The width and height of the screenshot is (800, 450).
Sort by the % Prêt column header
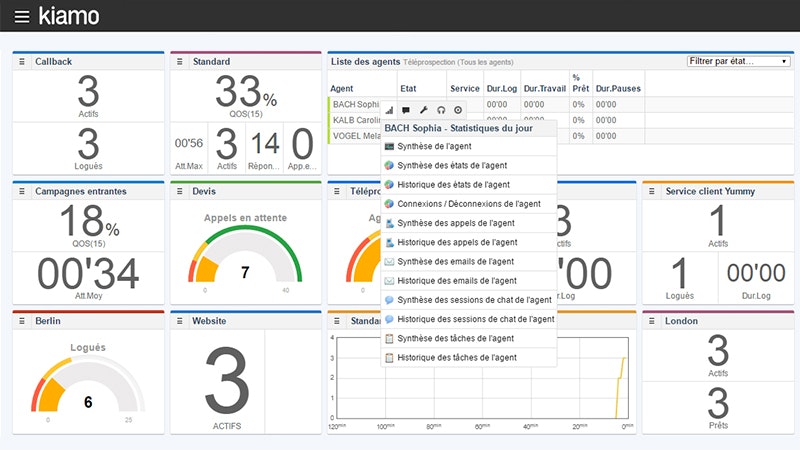[581, 83]
